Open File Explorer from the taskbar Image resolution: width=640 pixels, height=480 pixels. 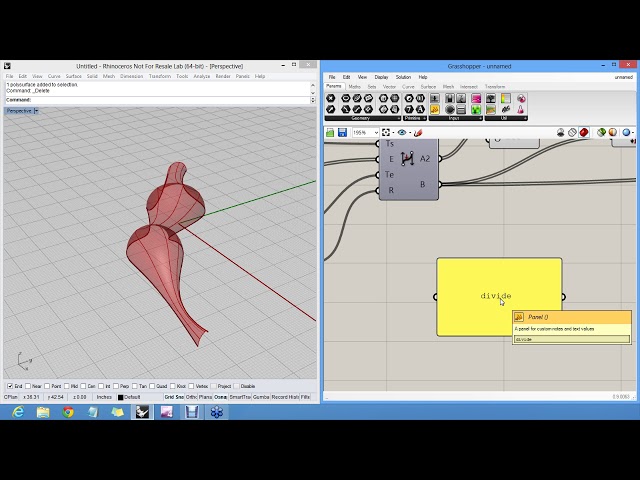point(43,412)
